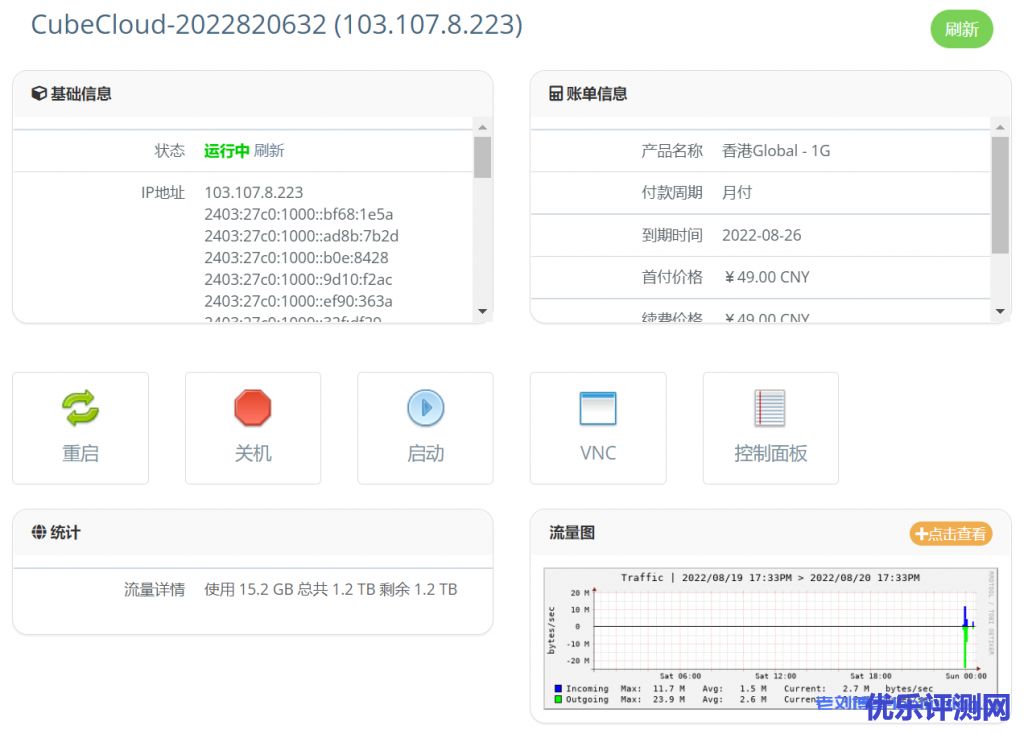Click scroll-down arrow in 基础信息 panel

[483, 311]
